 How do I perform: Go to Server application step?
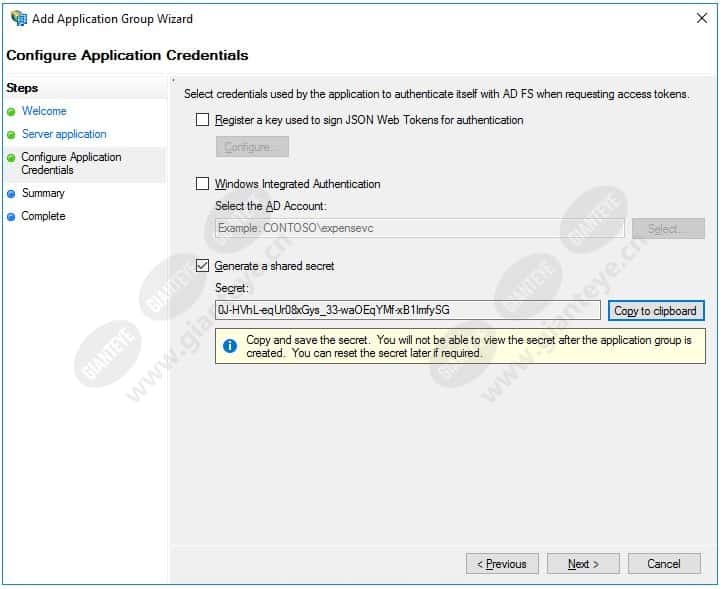[x=64, y=134]
